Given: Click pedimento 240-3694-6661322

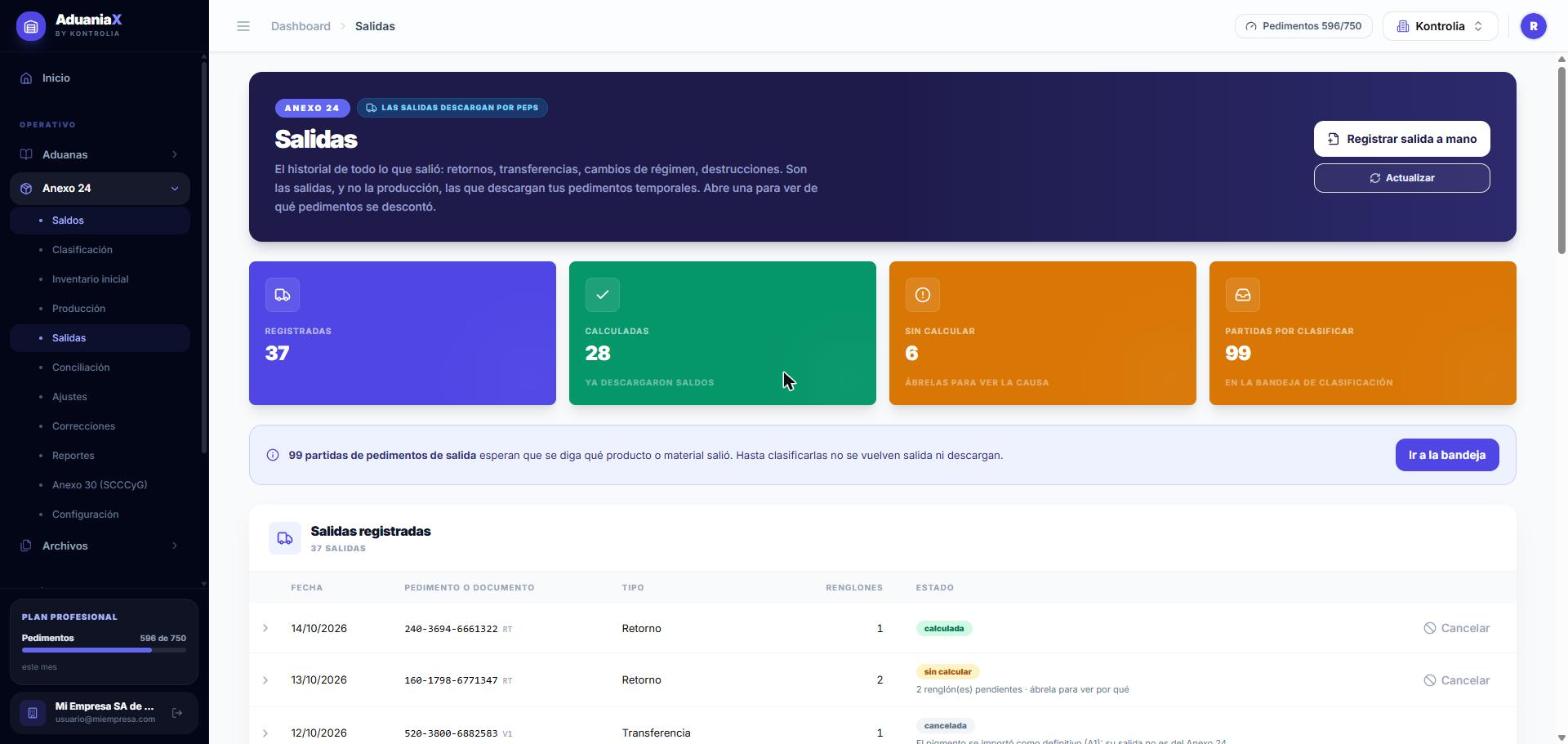Looking at the screenshot, I should pos(451,629).
